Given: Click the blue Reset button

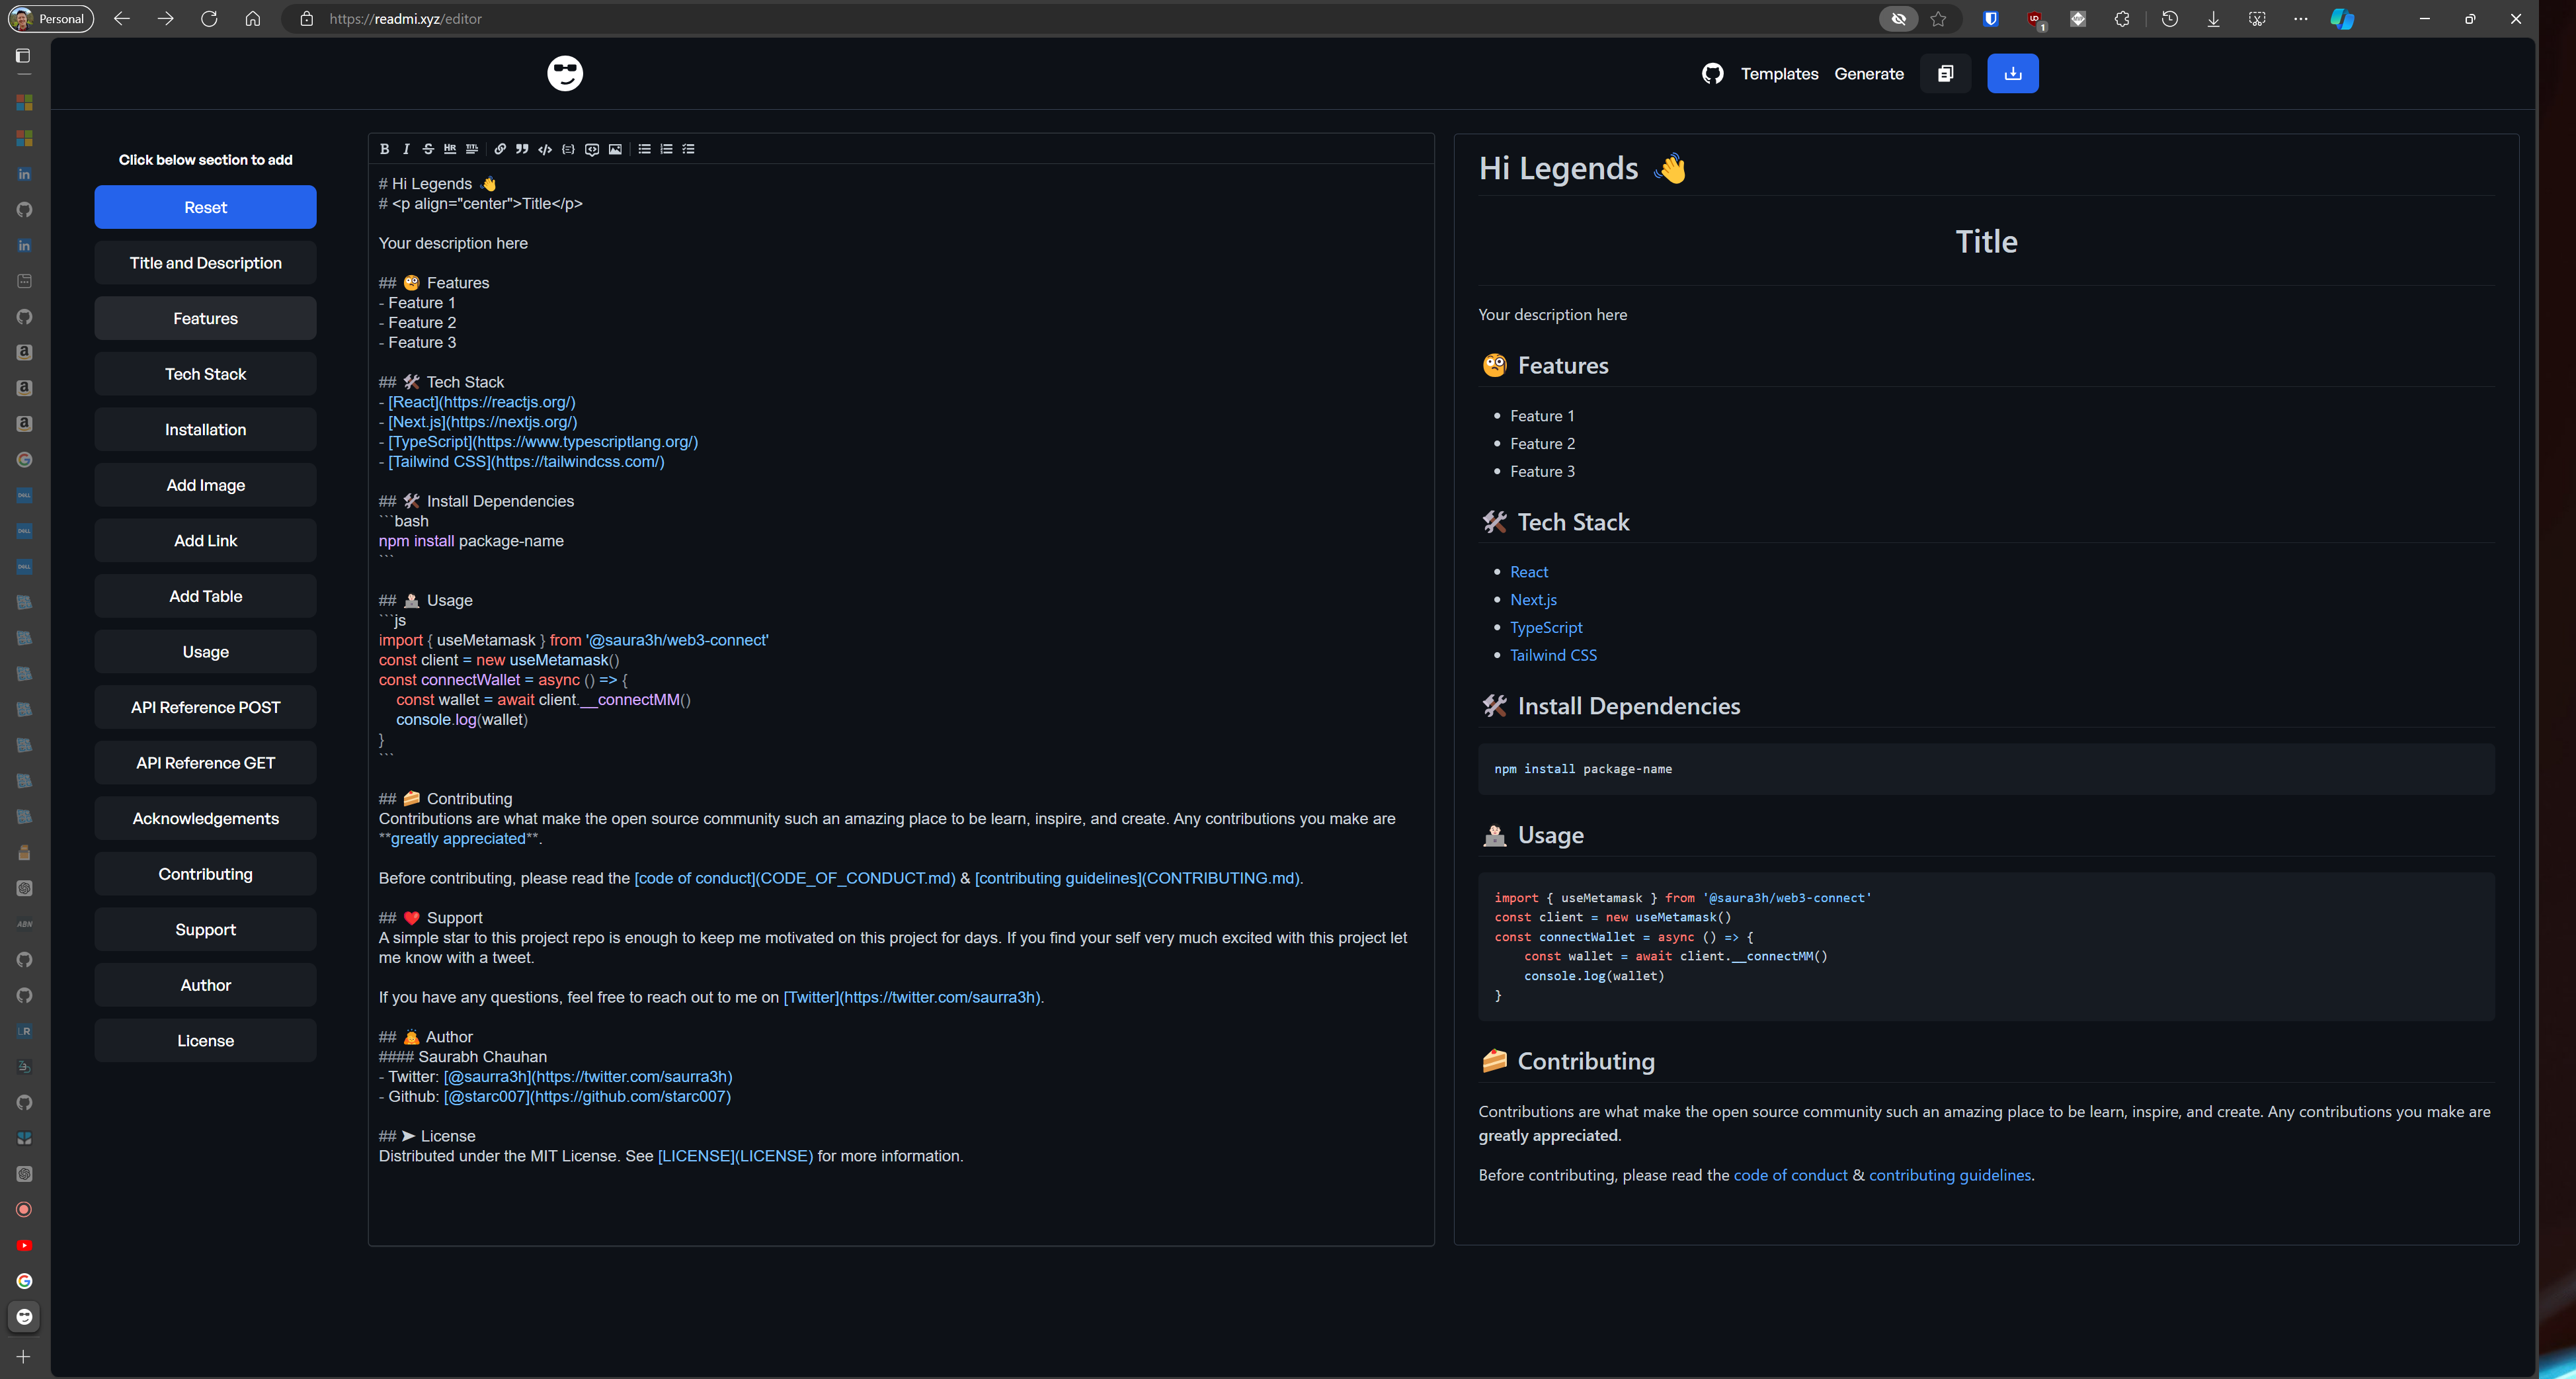Looking at the screenshot, I should pos(205,207).
